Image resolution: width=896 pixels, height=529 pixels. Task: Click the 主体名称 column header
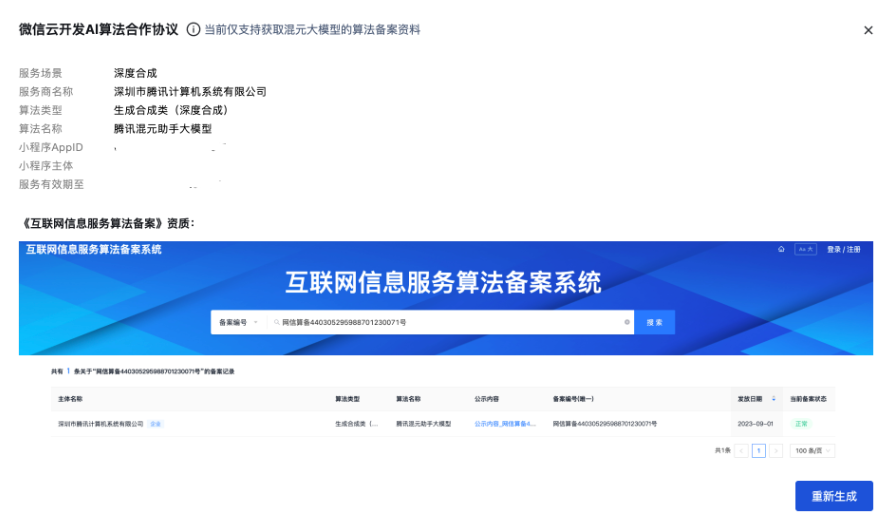pyautogui.click(x=70, y=399)
